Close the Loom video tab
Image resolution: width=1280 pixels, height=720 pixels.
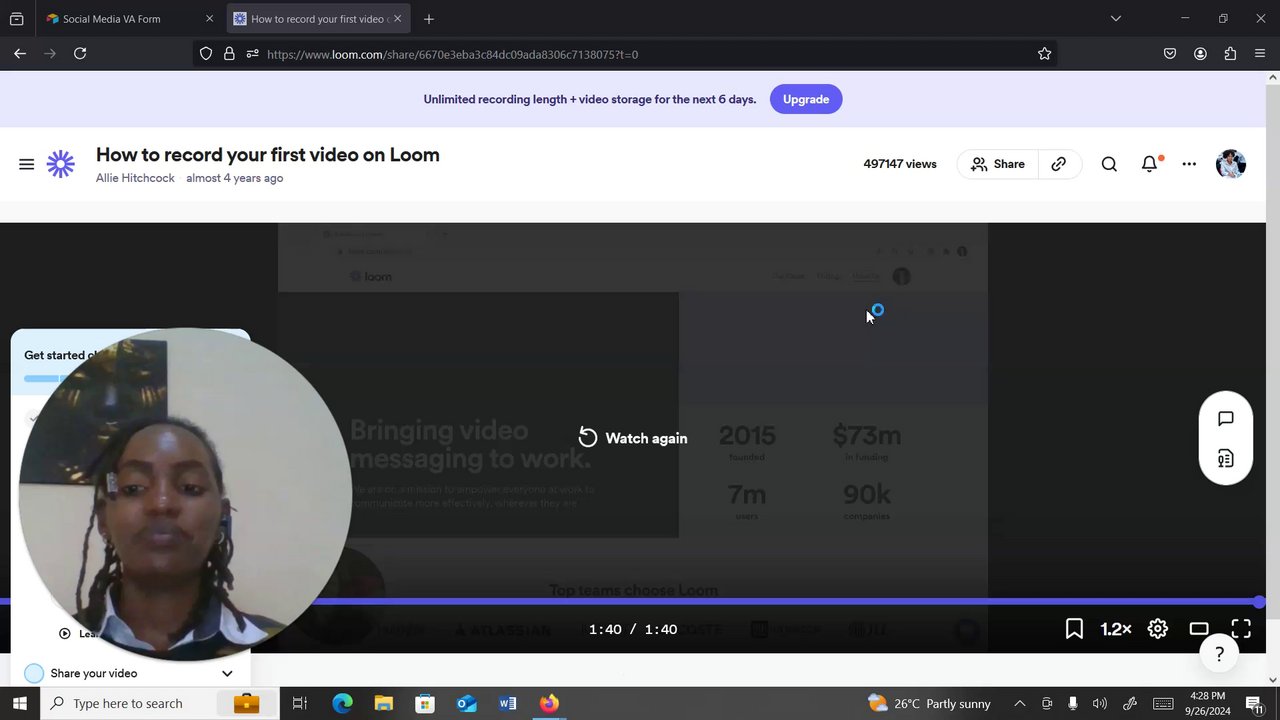pyautogui.click(x=397, y=19)
